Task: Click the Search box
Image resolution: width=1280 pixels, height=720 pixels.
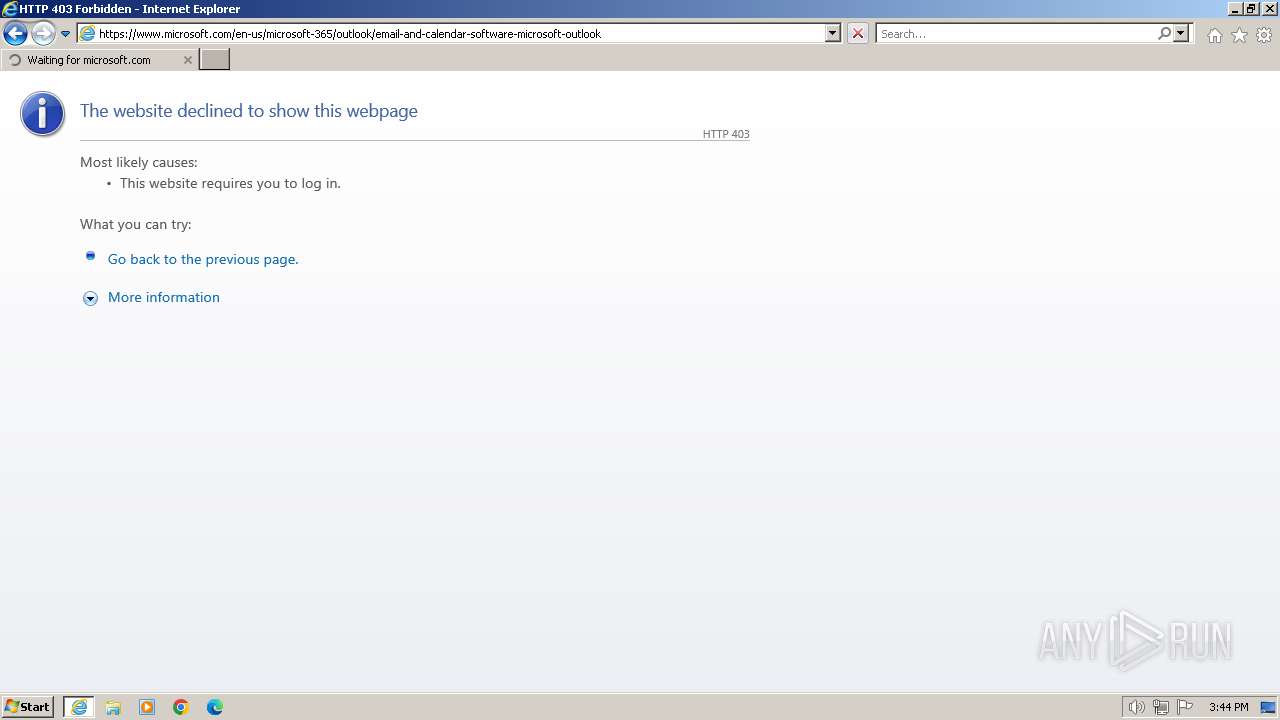Action: point(1015,33)
